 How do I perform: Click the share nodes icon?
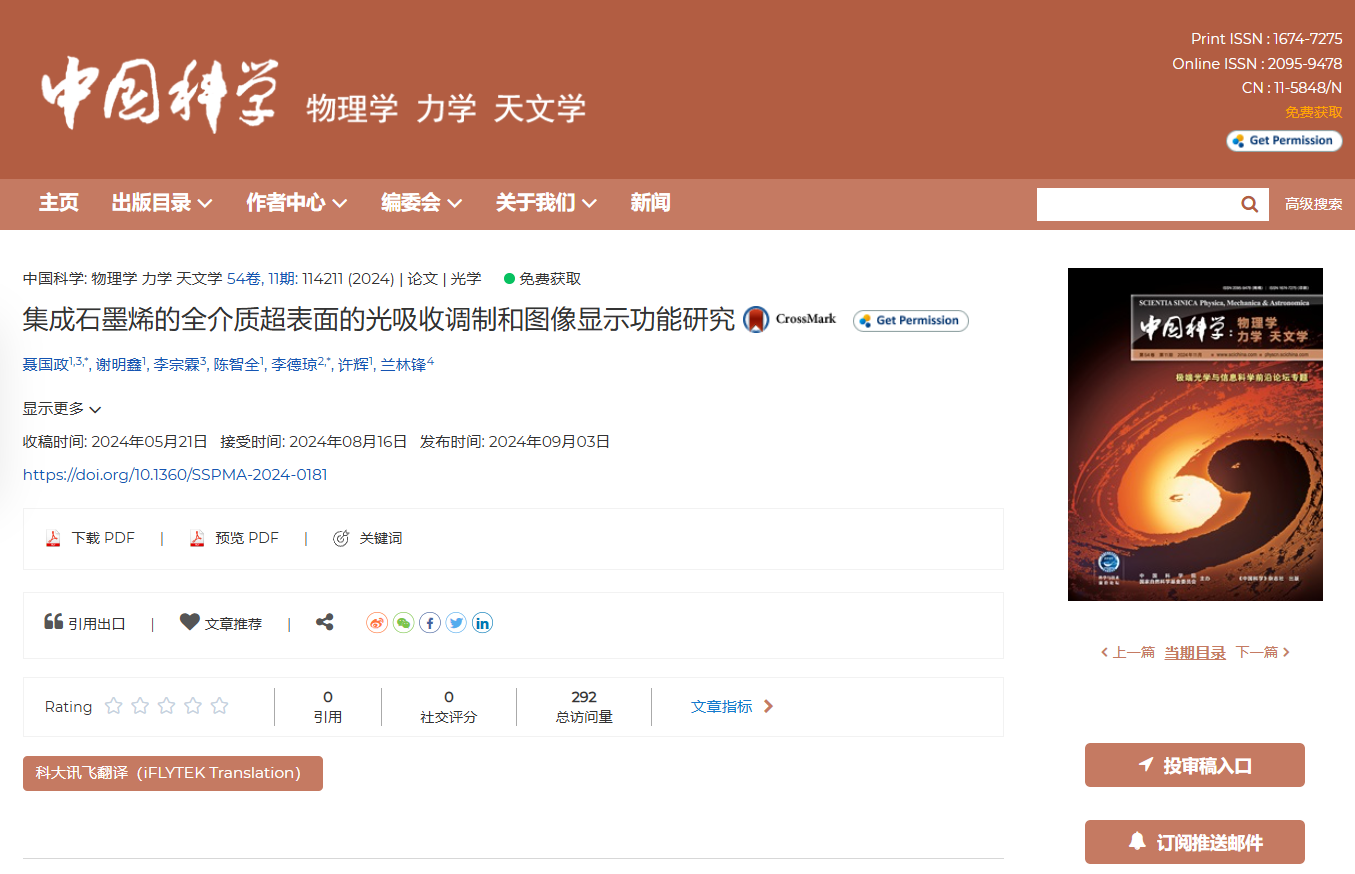pos(324,622)
